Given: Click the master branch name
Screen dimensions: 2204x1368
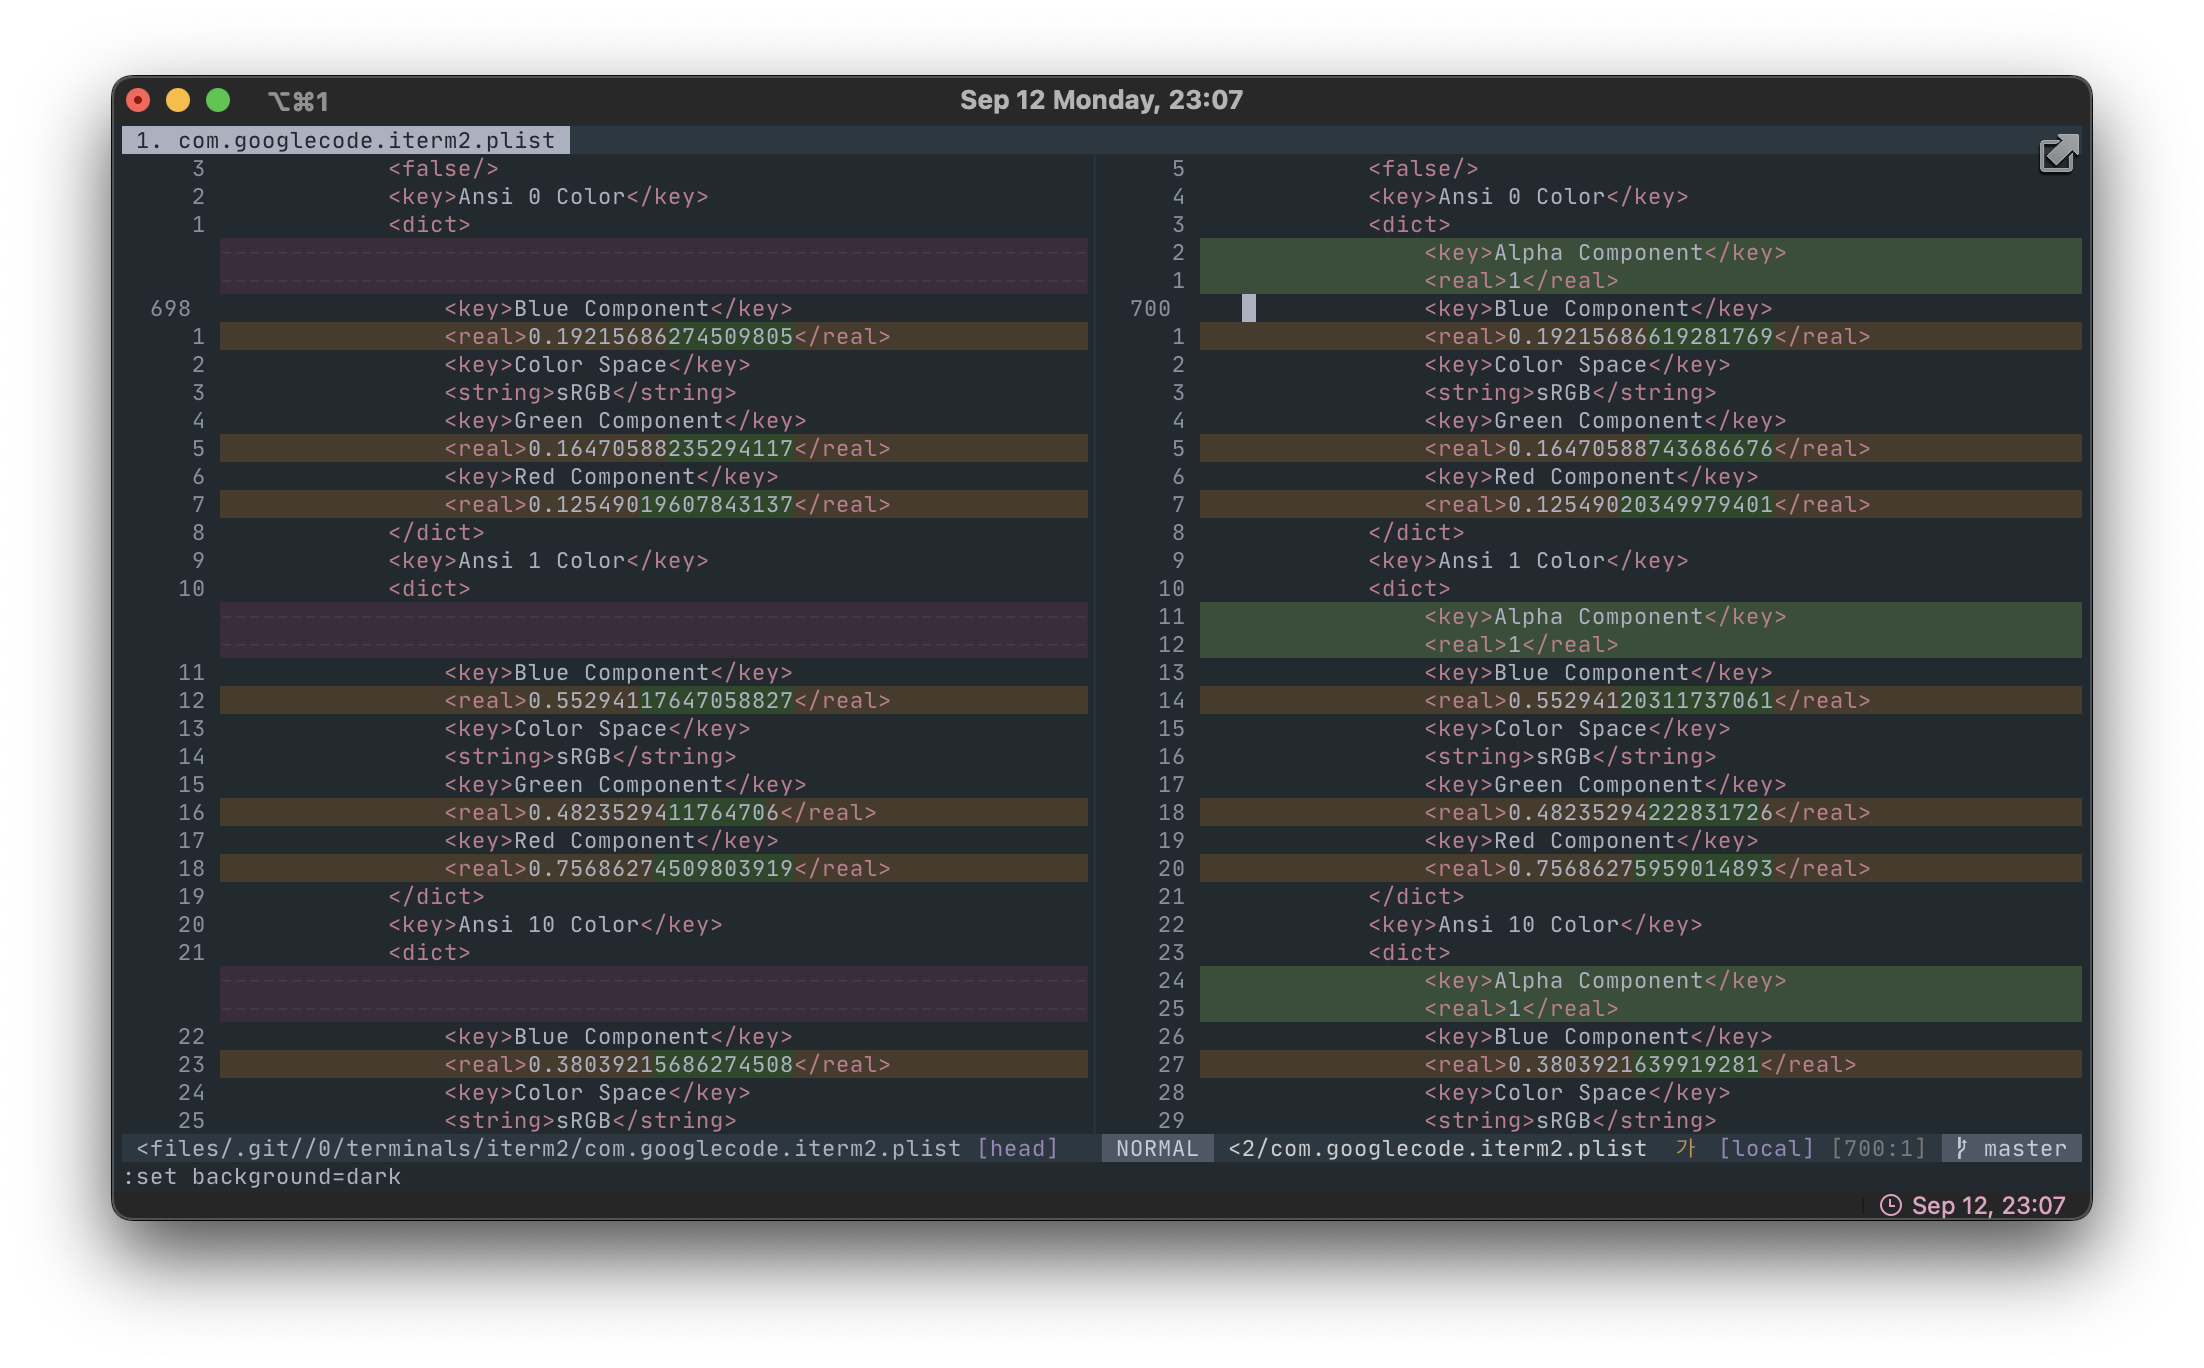Looking at the screenshot, I should coord(2025,1148).
